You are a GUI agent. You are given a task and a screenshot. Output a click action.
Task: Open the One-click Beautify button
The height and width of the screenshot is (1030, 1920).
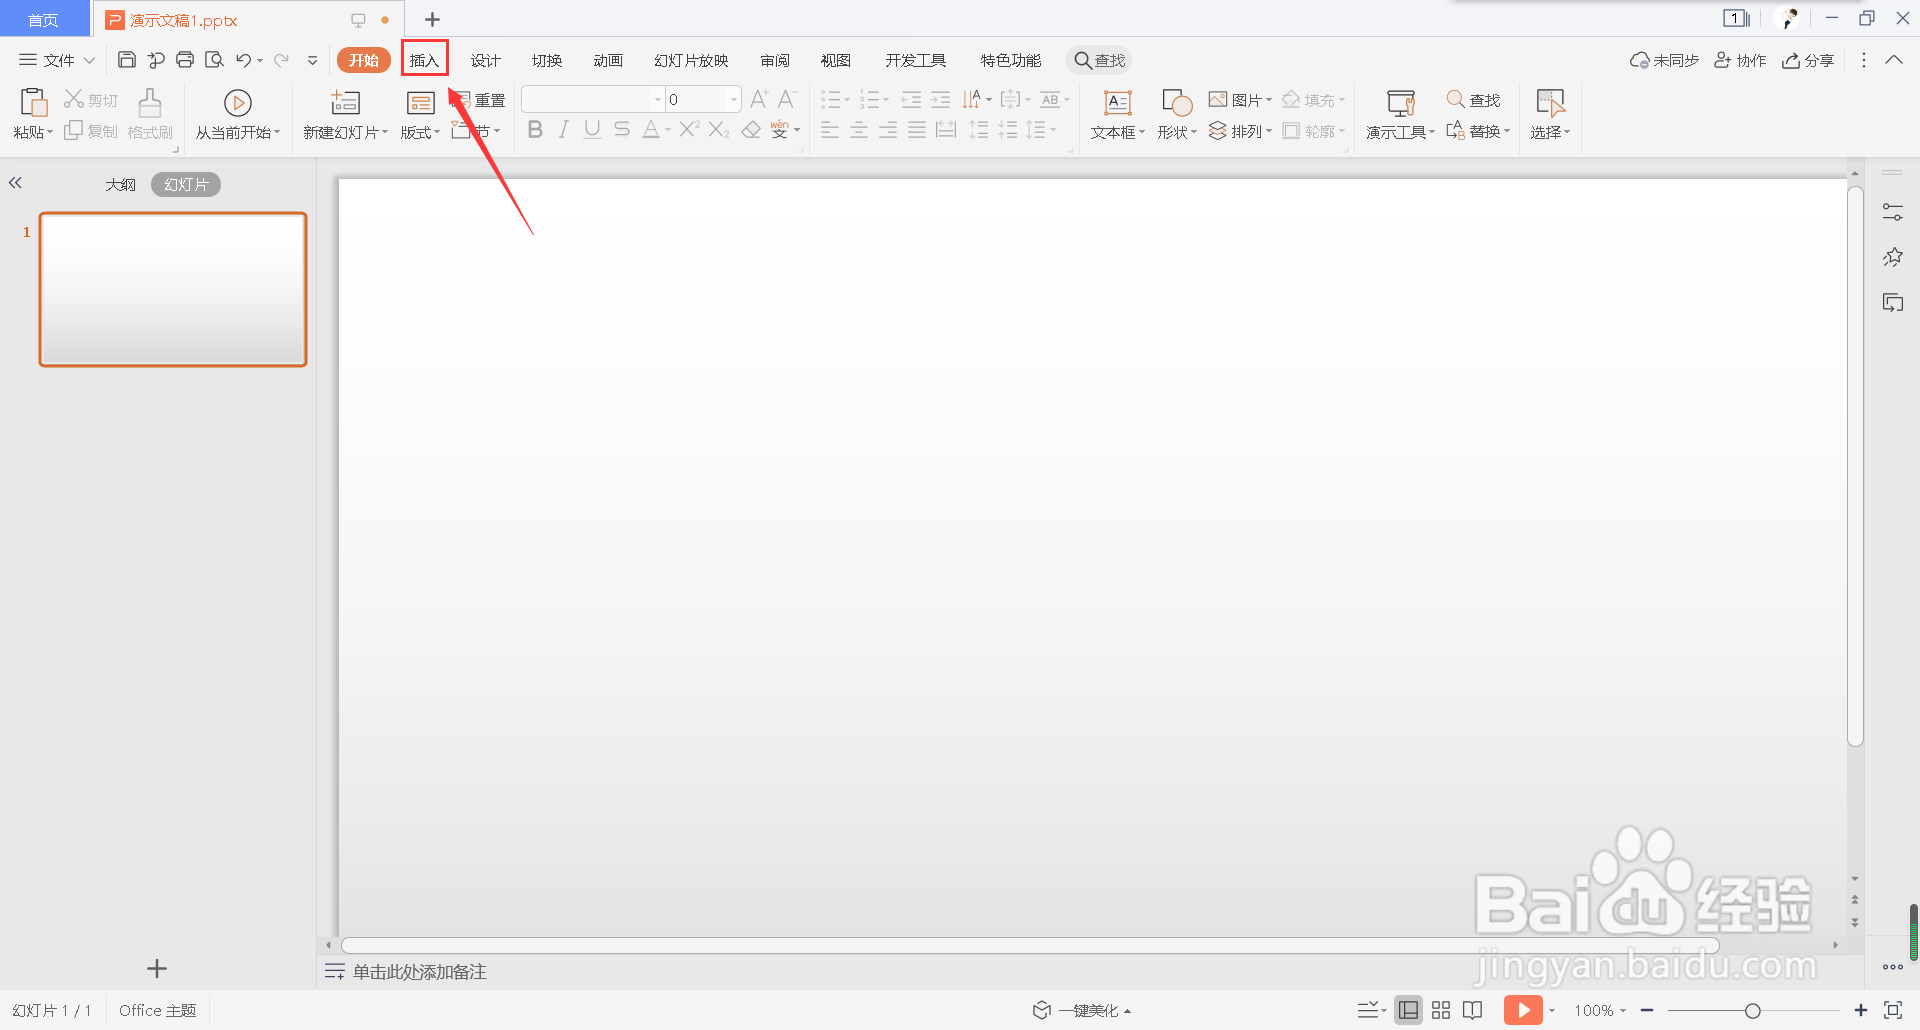(x=1082, y=1010)
